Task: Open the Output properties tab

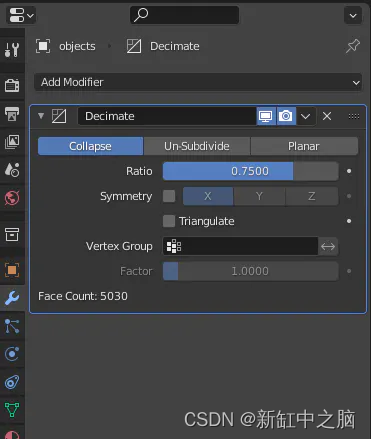Action: tap(12, 114)
